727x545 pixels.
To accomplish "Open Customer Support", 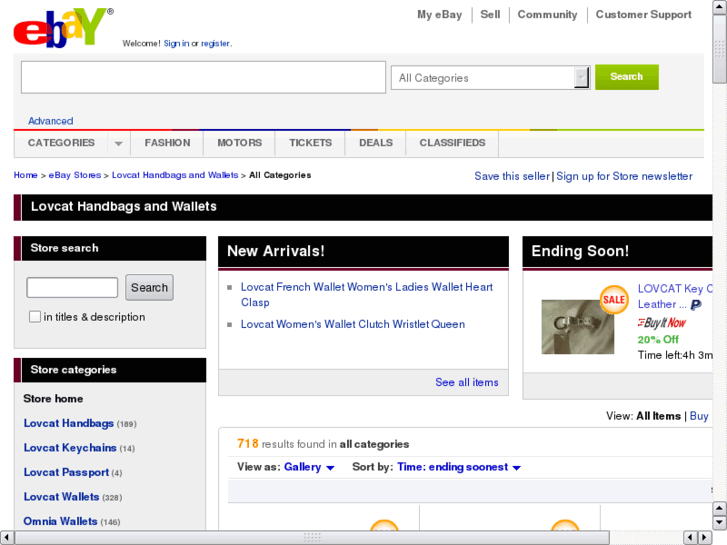I will [644, 15].
